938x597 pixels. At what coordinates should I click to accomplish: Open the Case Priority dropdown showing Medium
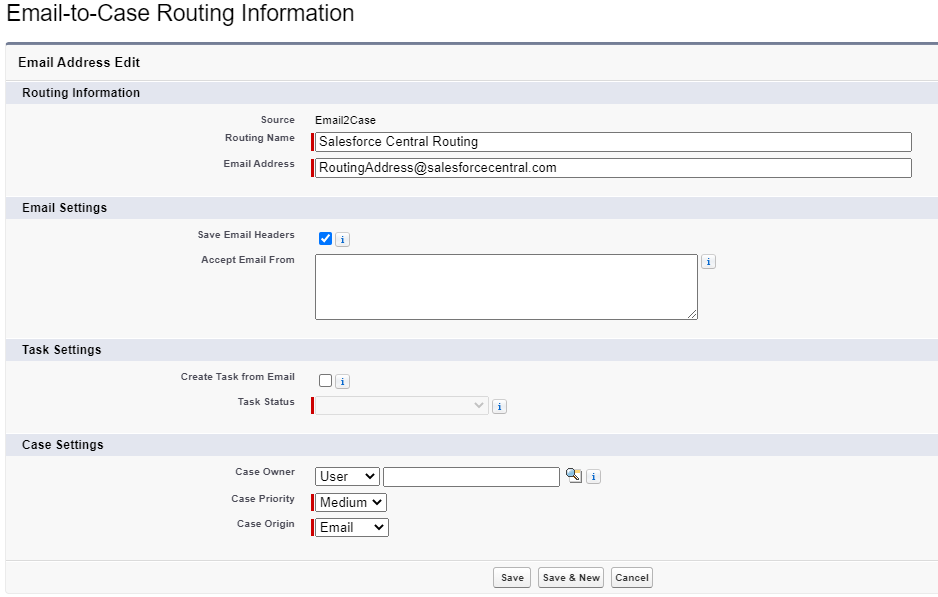[348, 502]
